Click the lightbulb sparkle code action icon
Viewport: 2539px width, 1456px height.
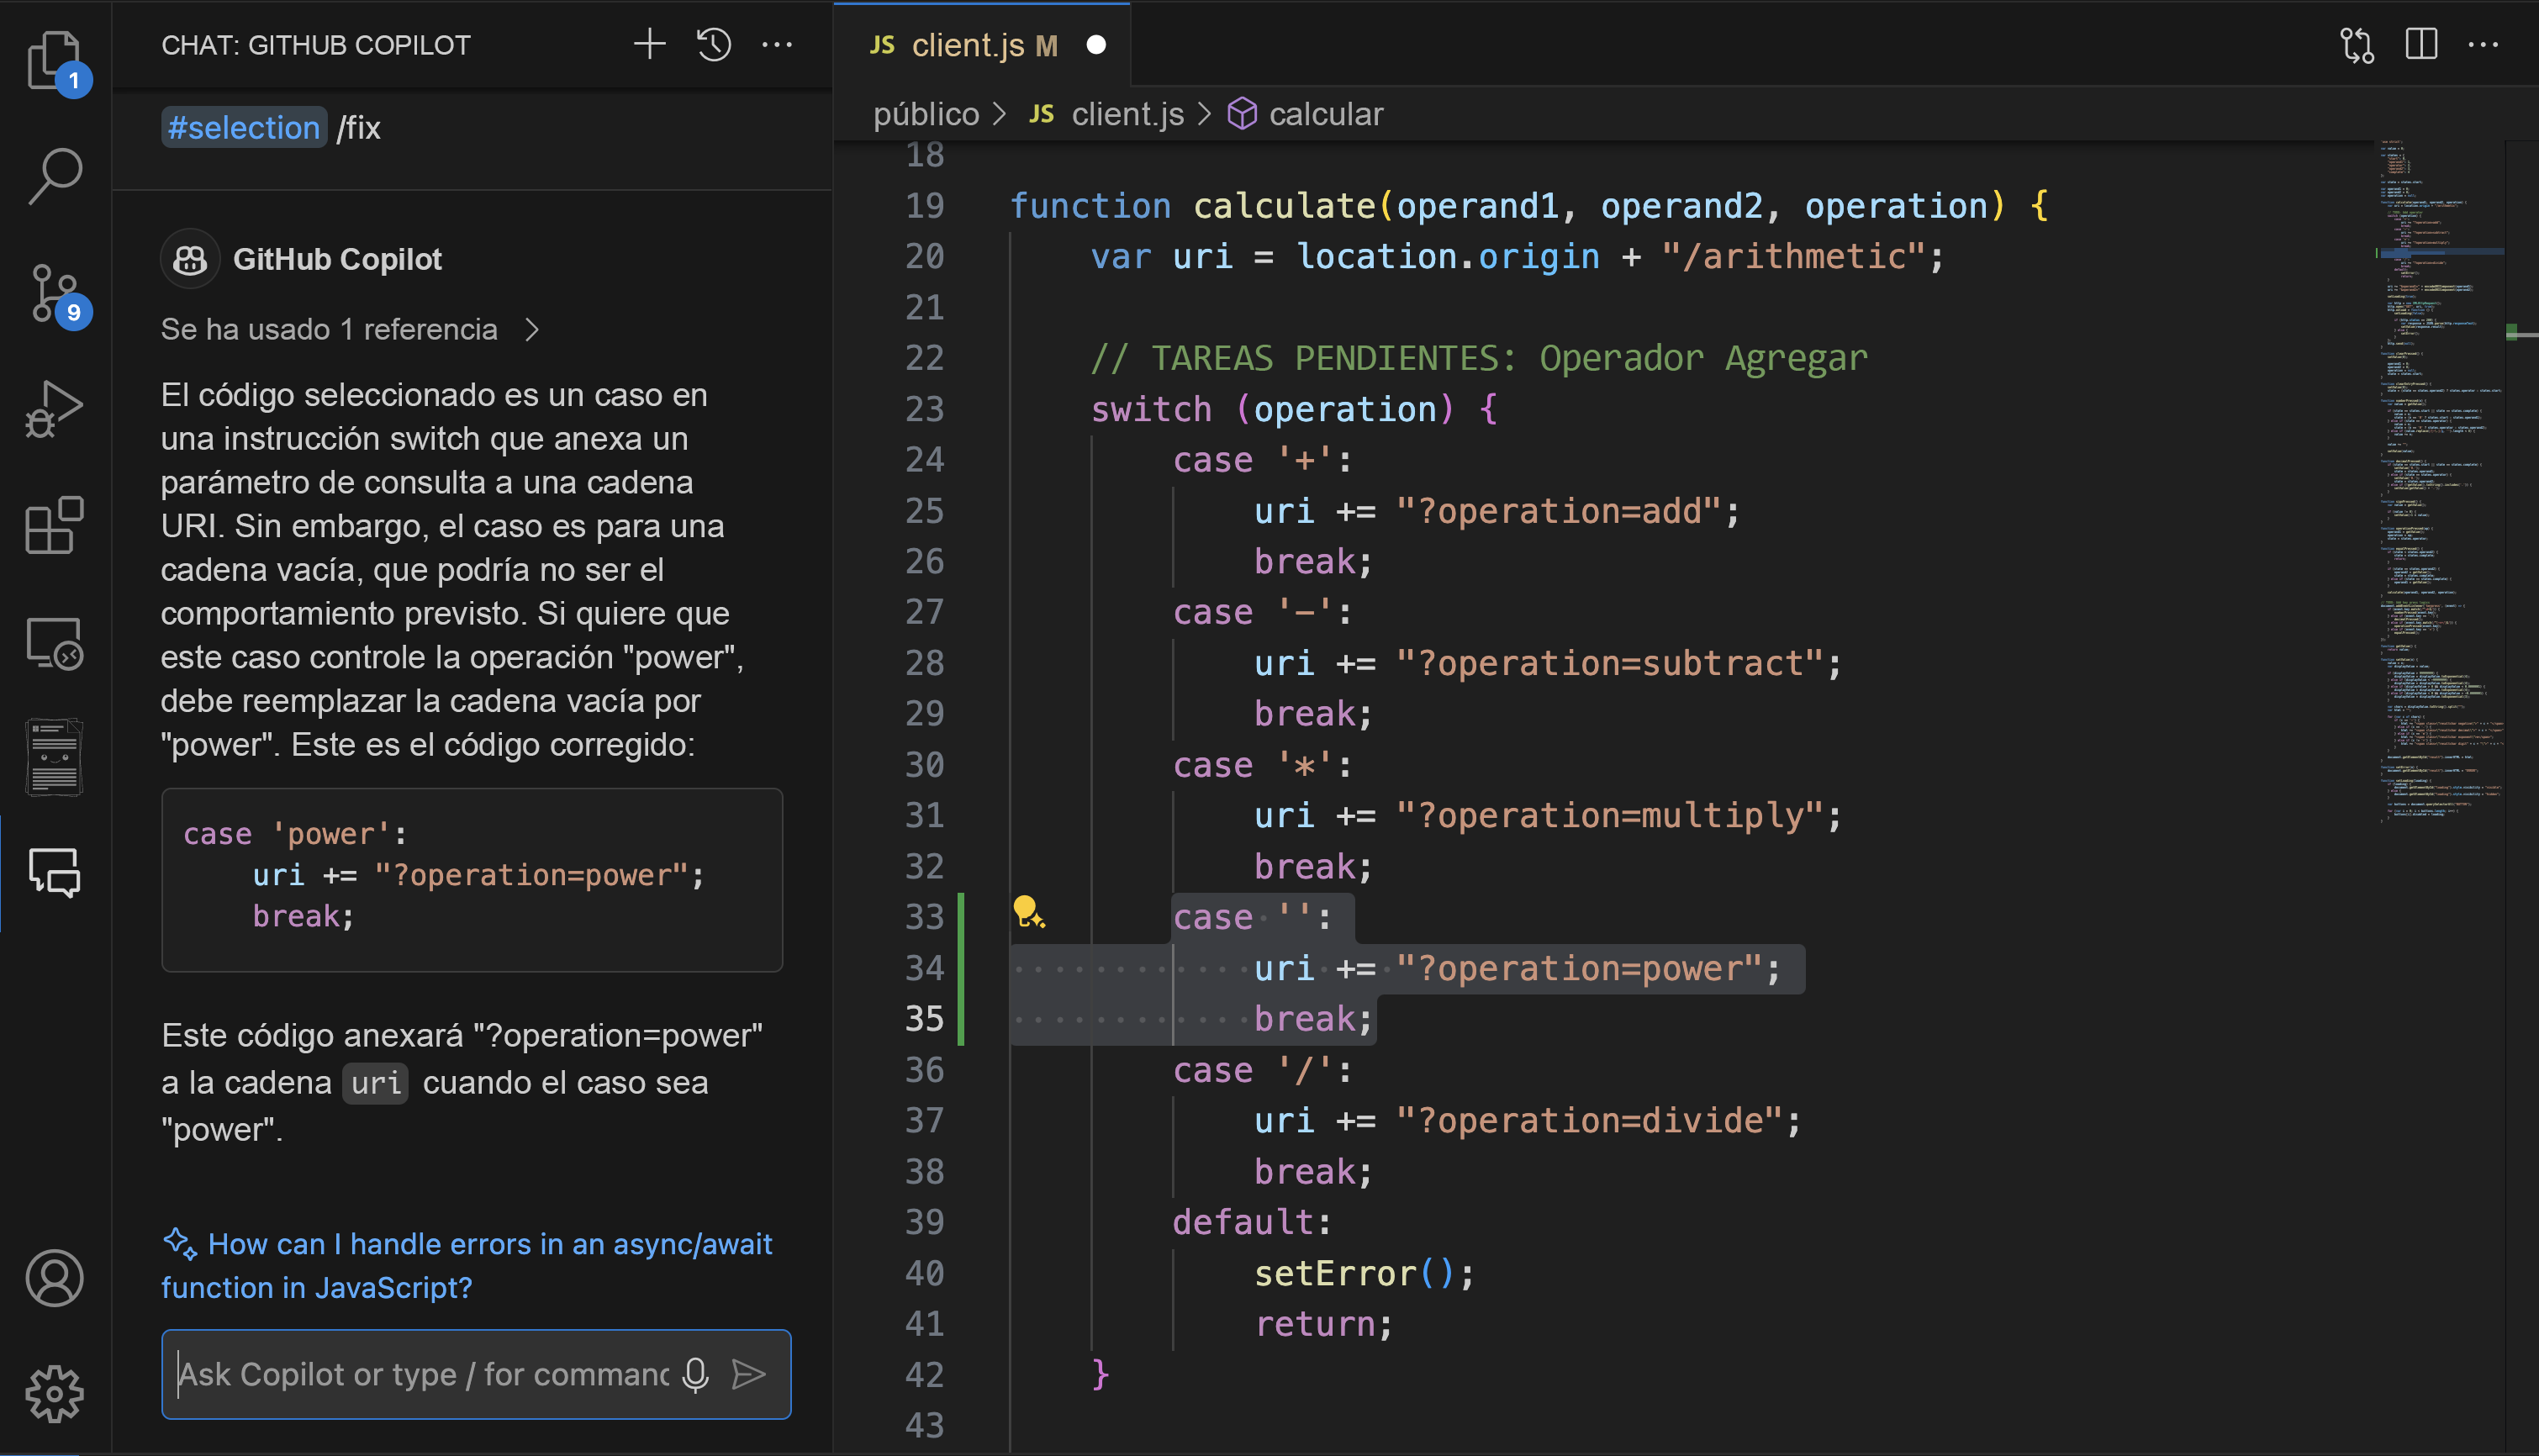click(x=1028, y=912)
